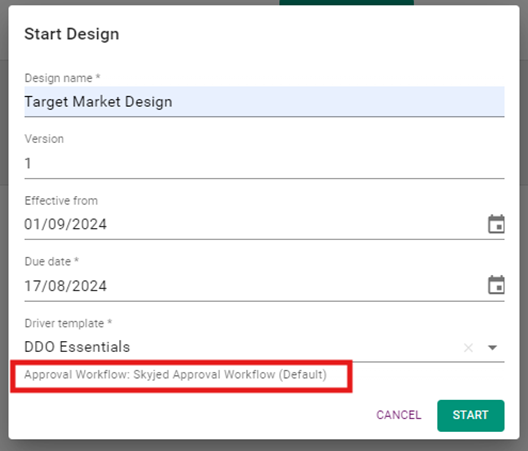Viewport: 528px width, 451px height.
Task: Open the Effective from calendar picker
Action: (496, 224)
